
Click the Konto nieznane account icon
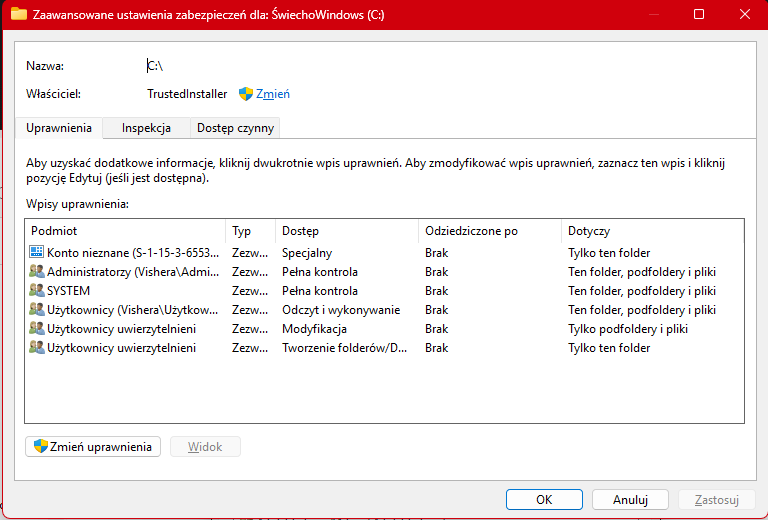[x=37, y=253]
